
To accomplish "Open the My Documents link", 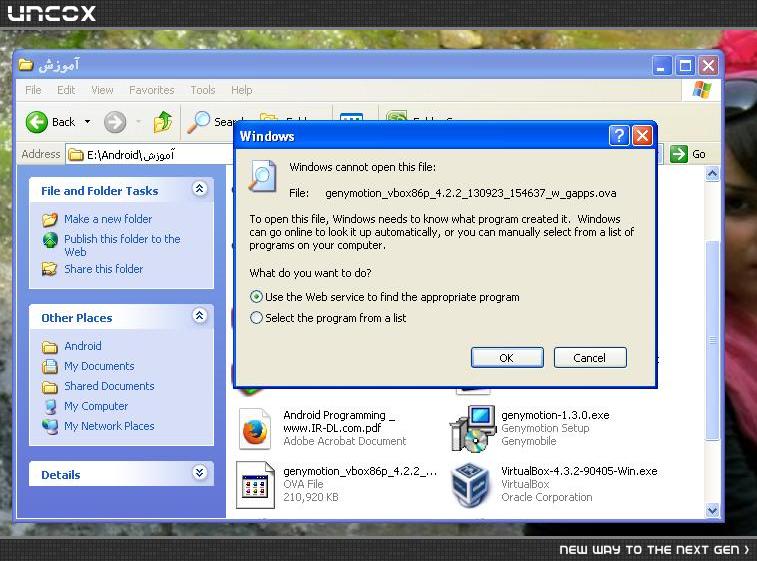I will tap(99, 366).
